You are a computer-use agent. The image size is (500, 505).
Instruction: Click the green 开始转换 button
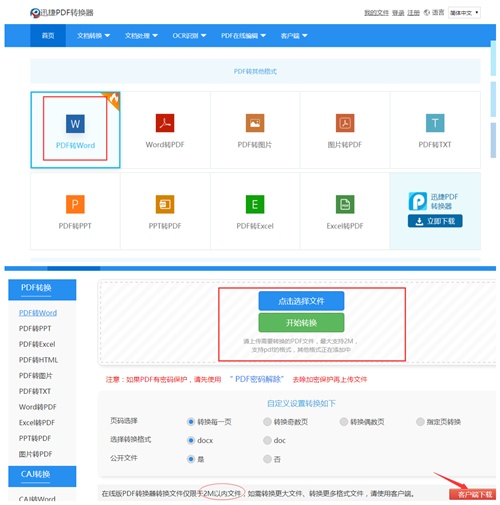coord(301,322)
